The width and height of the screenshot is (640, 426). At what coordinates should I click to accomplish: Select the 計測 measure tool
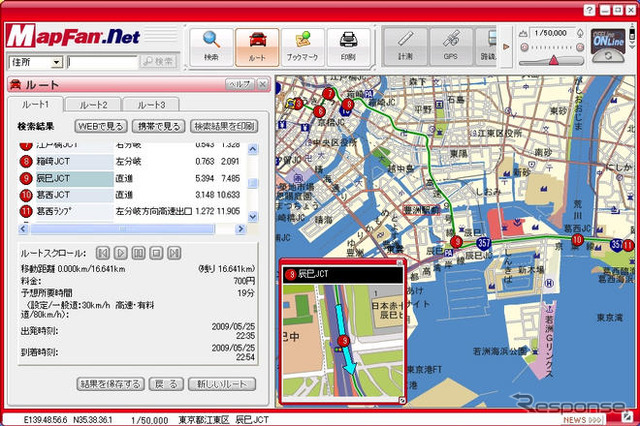click(x=405, y=47)
